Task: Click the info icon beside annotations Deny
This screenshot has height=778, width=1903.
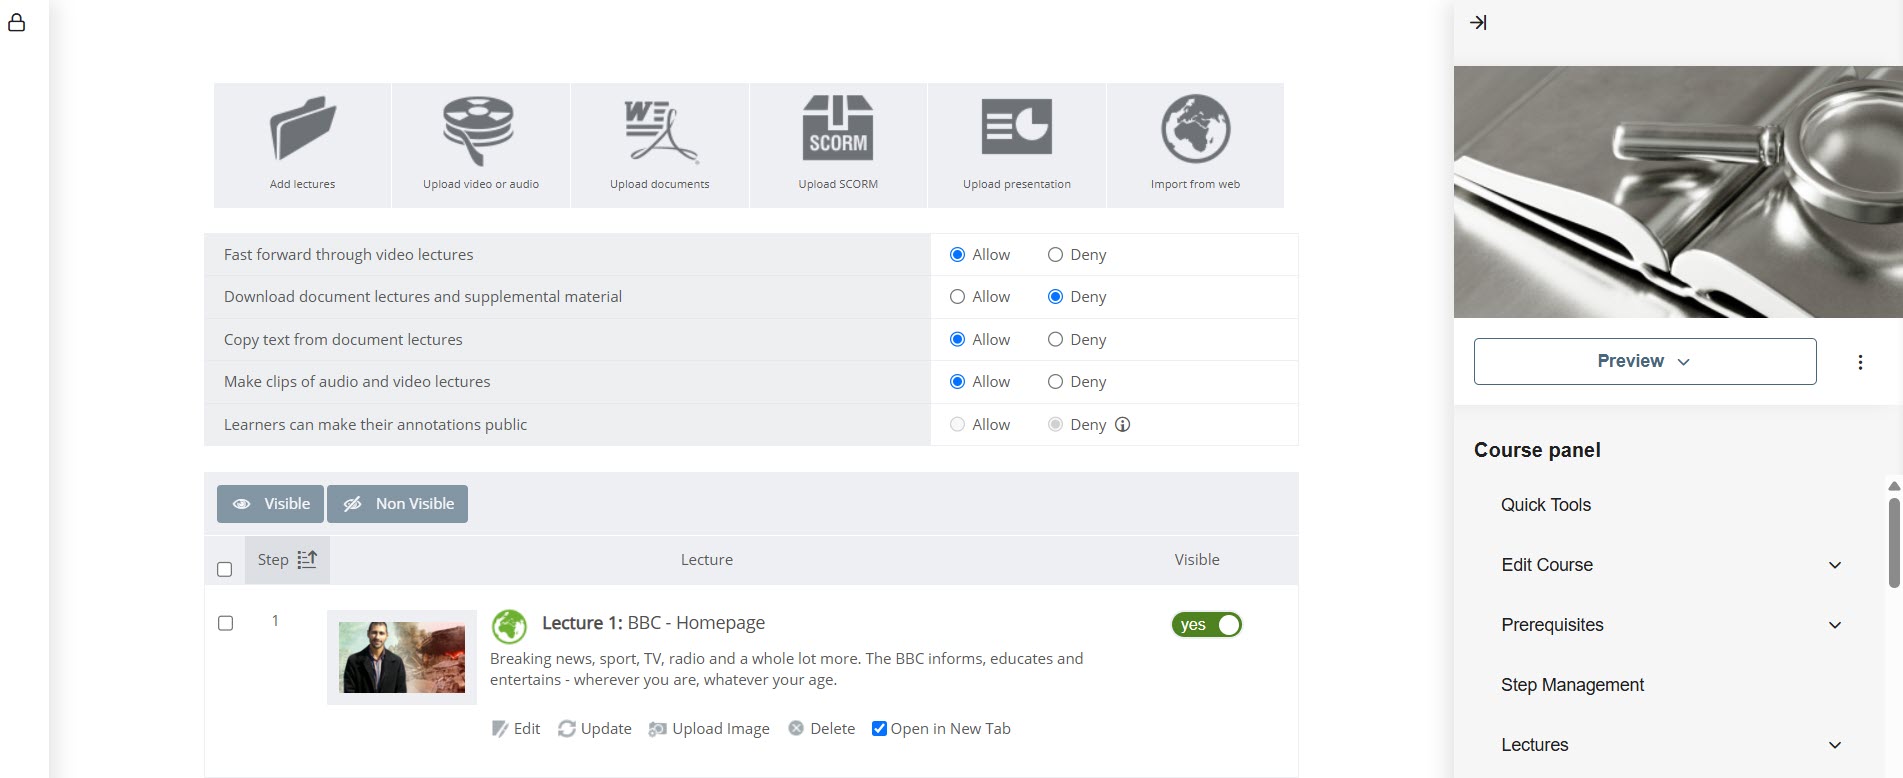Action: [x=1123, y=424]
